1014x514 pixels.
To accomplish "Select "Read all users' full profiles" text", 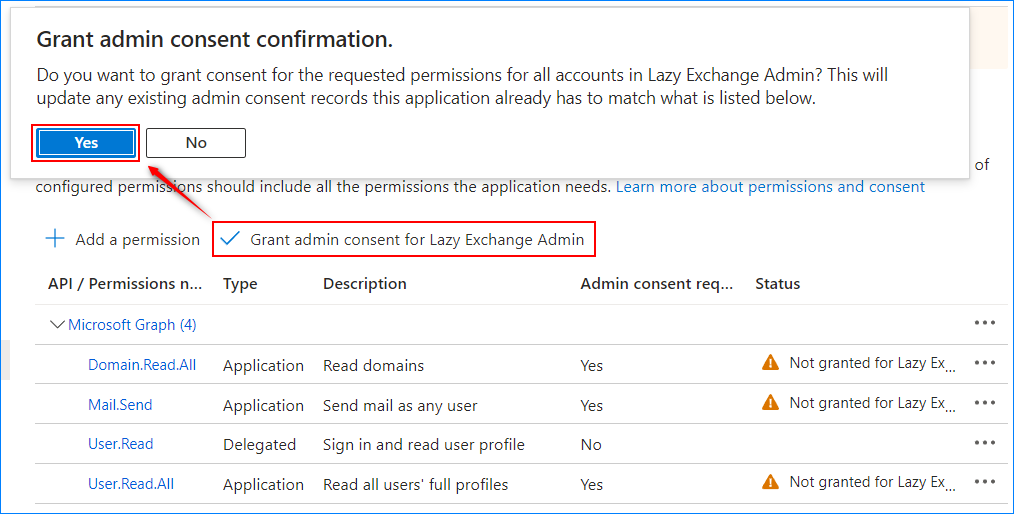I will click(416, 484).
